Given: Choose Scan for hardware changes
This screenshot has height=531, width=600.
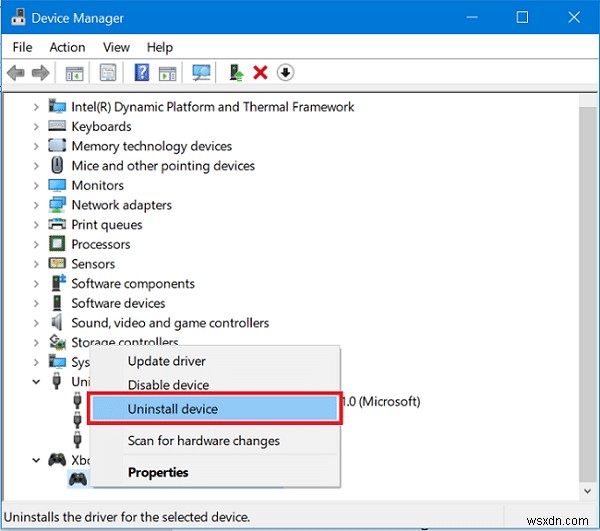Looking at the screenshot, I should click(x=215, y=441).
